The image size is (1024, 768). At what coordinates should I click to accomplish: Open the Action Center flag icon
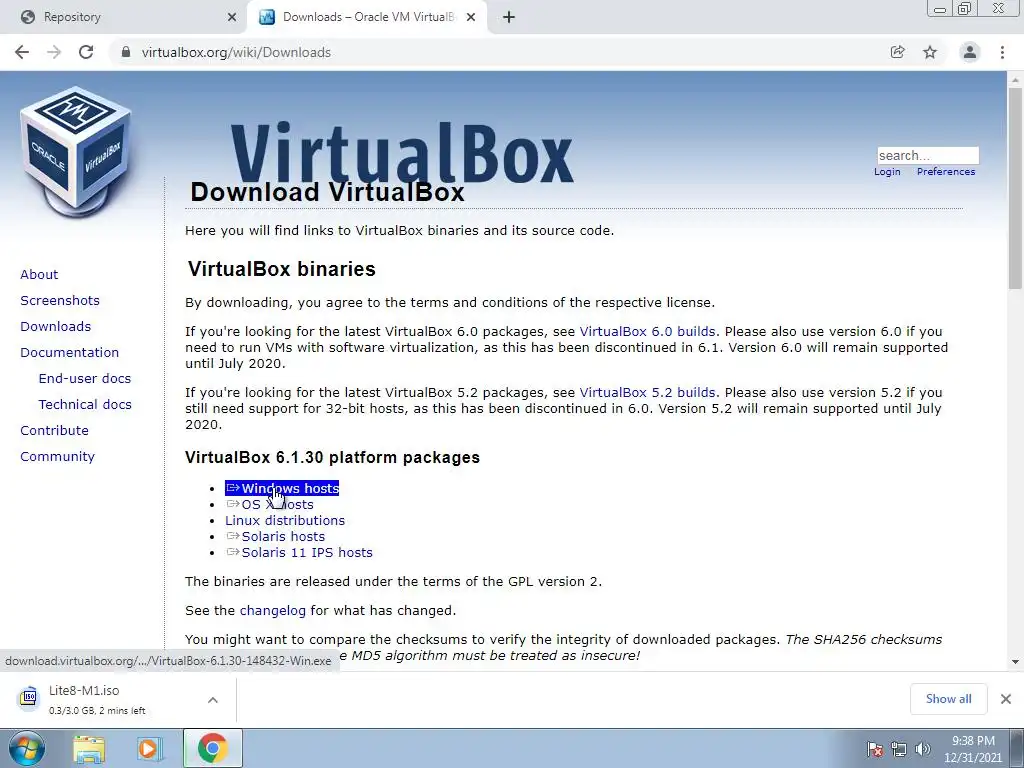tap(875, 749)
